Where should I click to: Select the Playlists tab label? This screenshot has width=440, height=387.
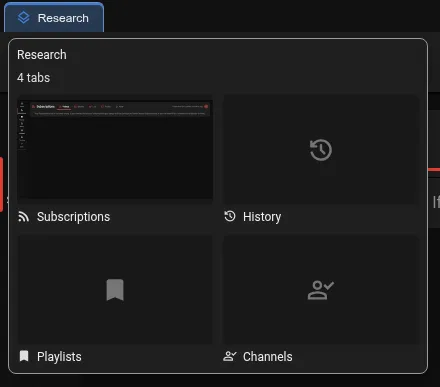(x=59, y=357)
